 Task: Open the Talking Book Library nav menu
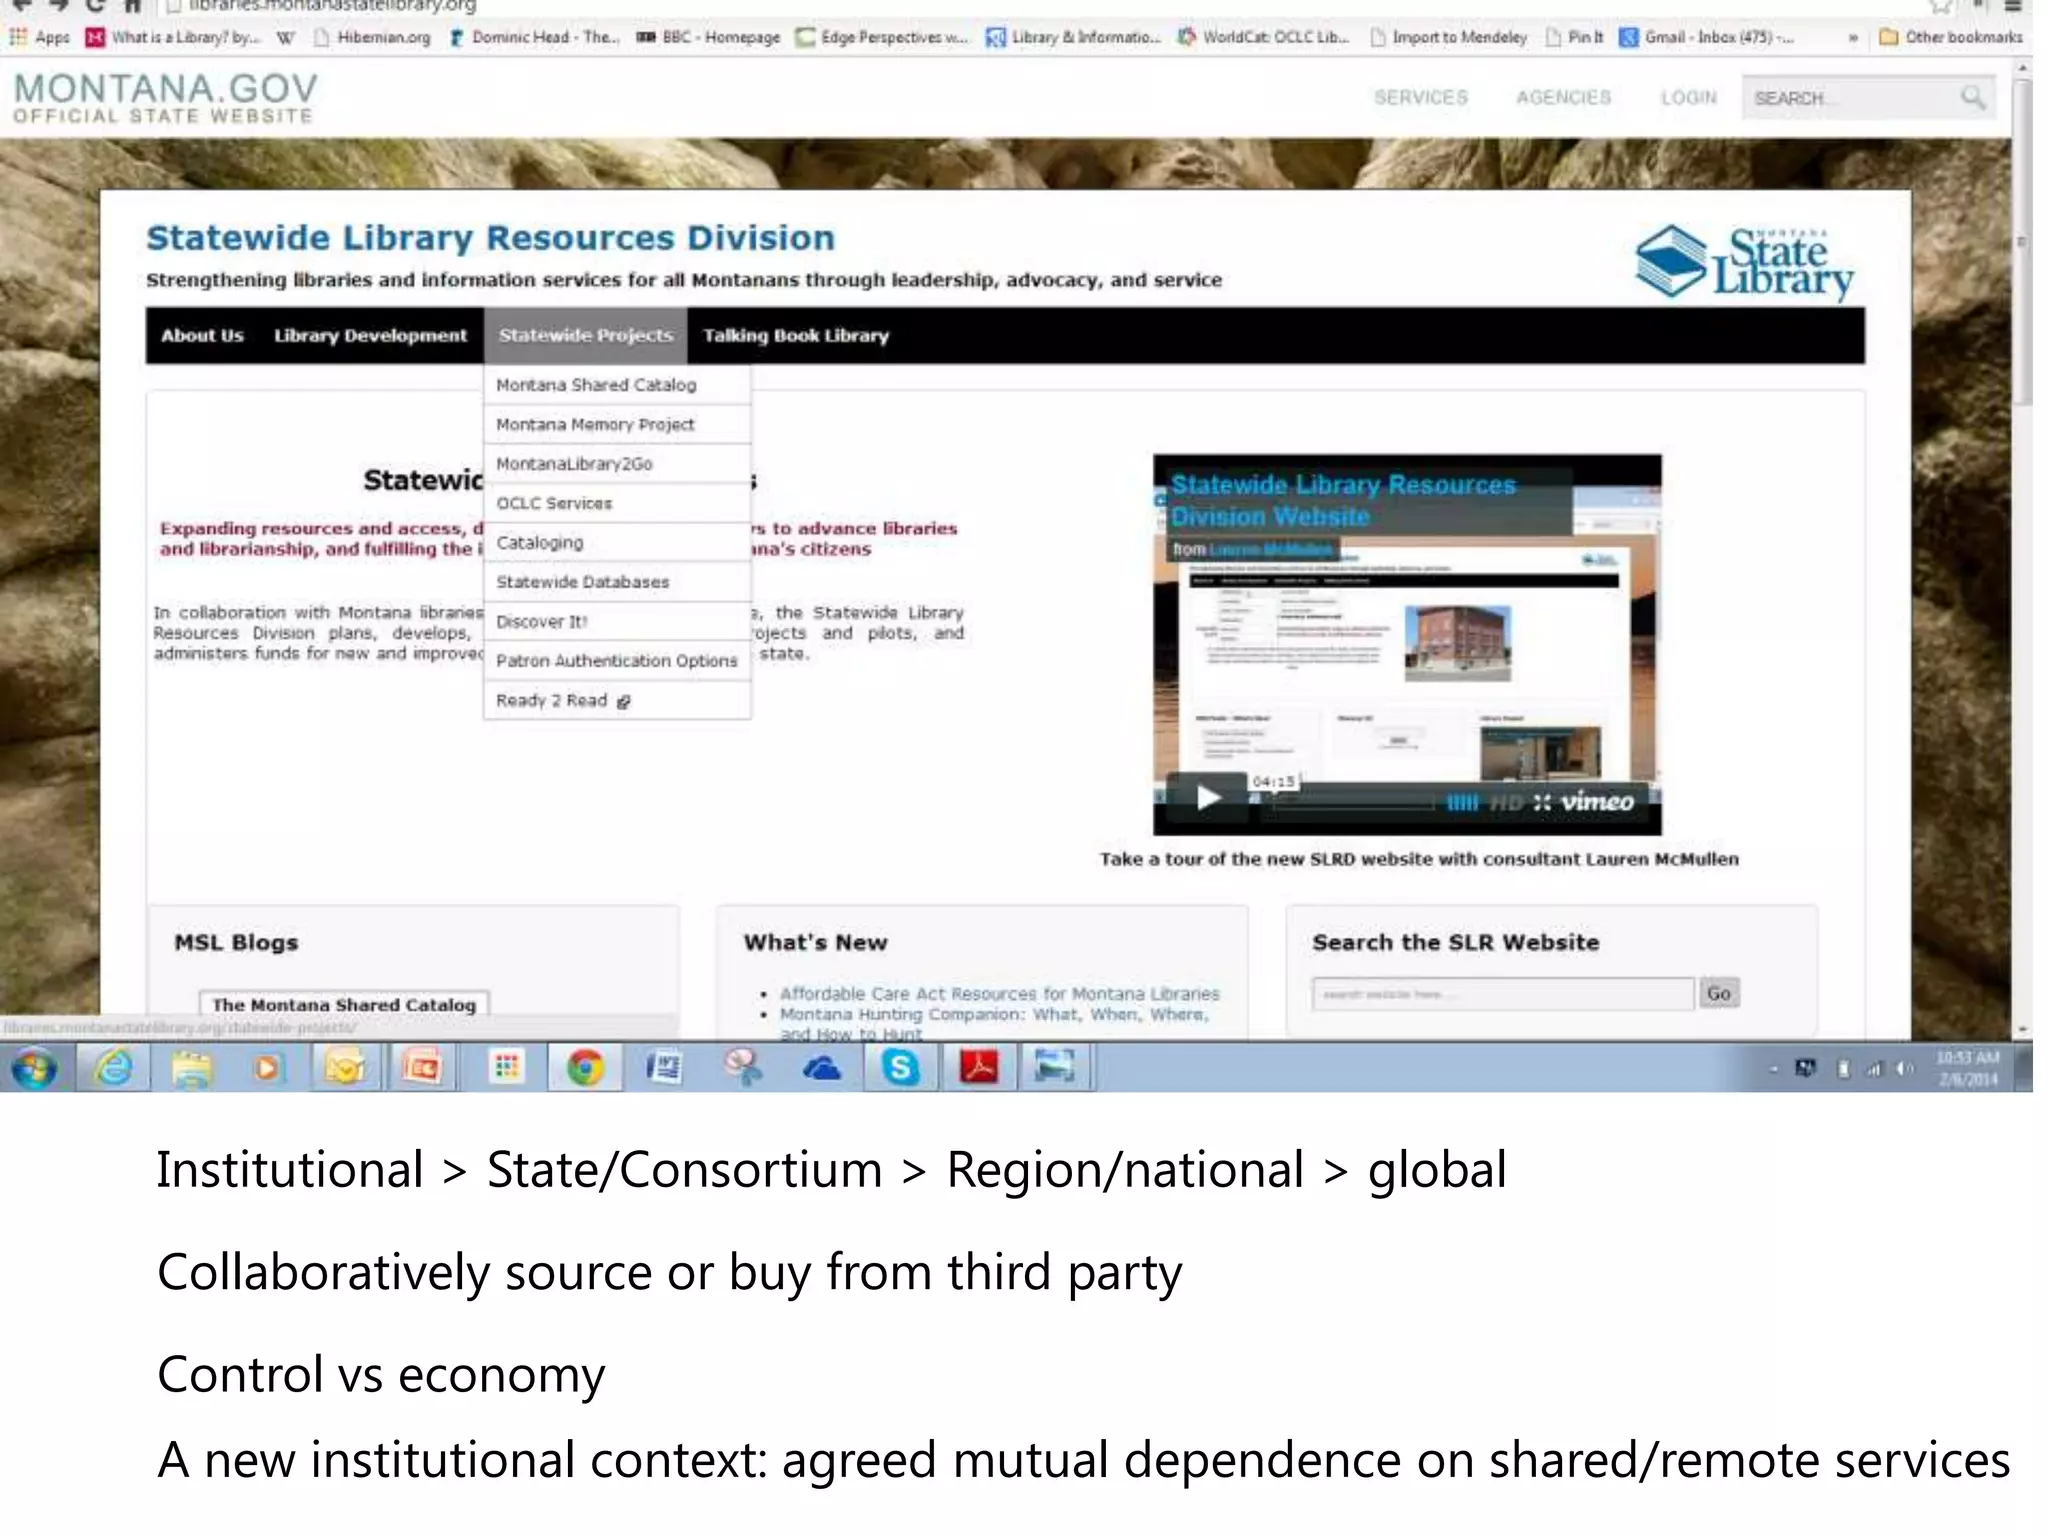(x=796, y=336)
